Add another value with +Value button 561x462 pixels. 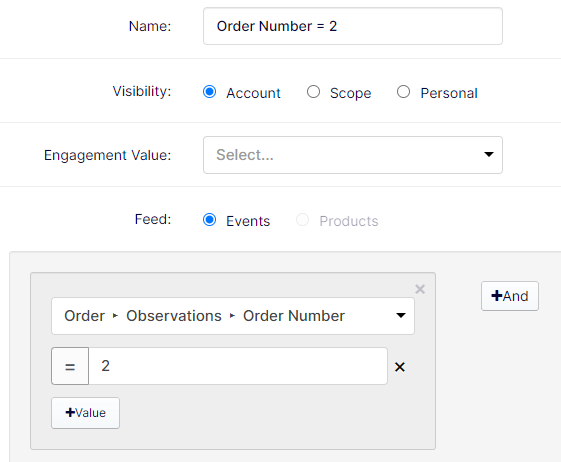click(86, 413)
